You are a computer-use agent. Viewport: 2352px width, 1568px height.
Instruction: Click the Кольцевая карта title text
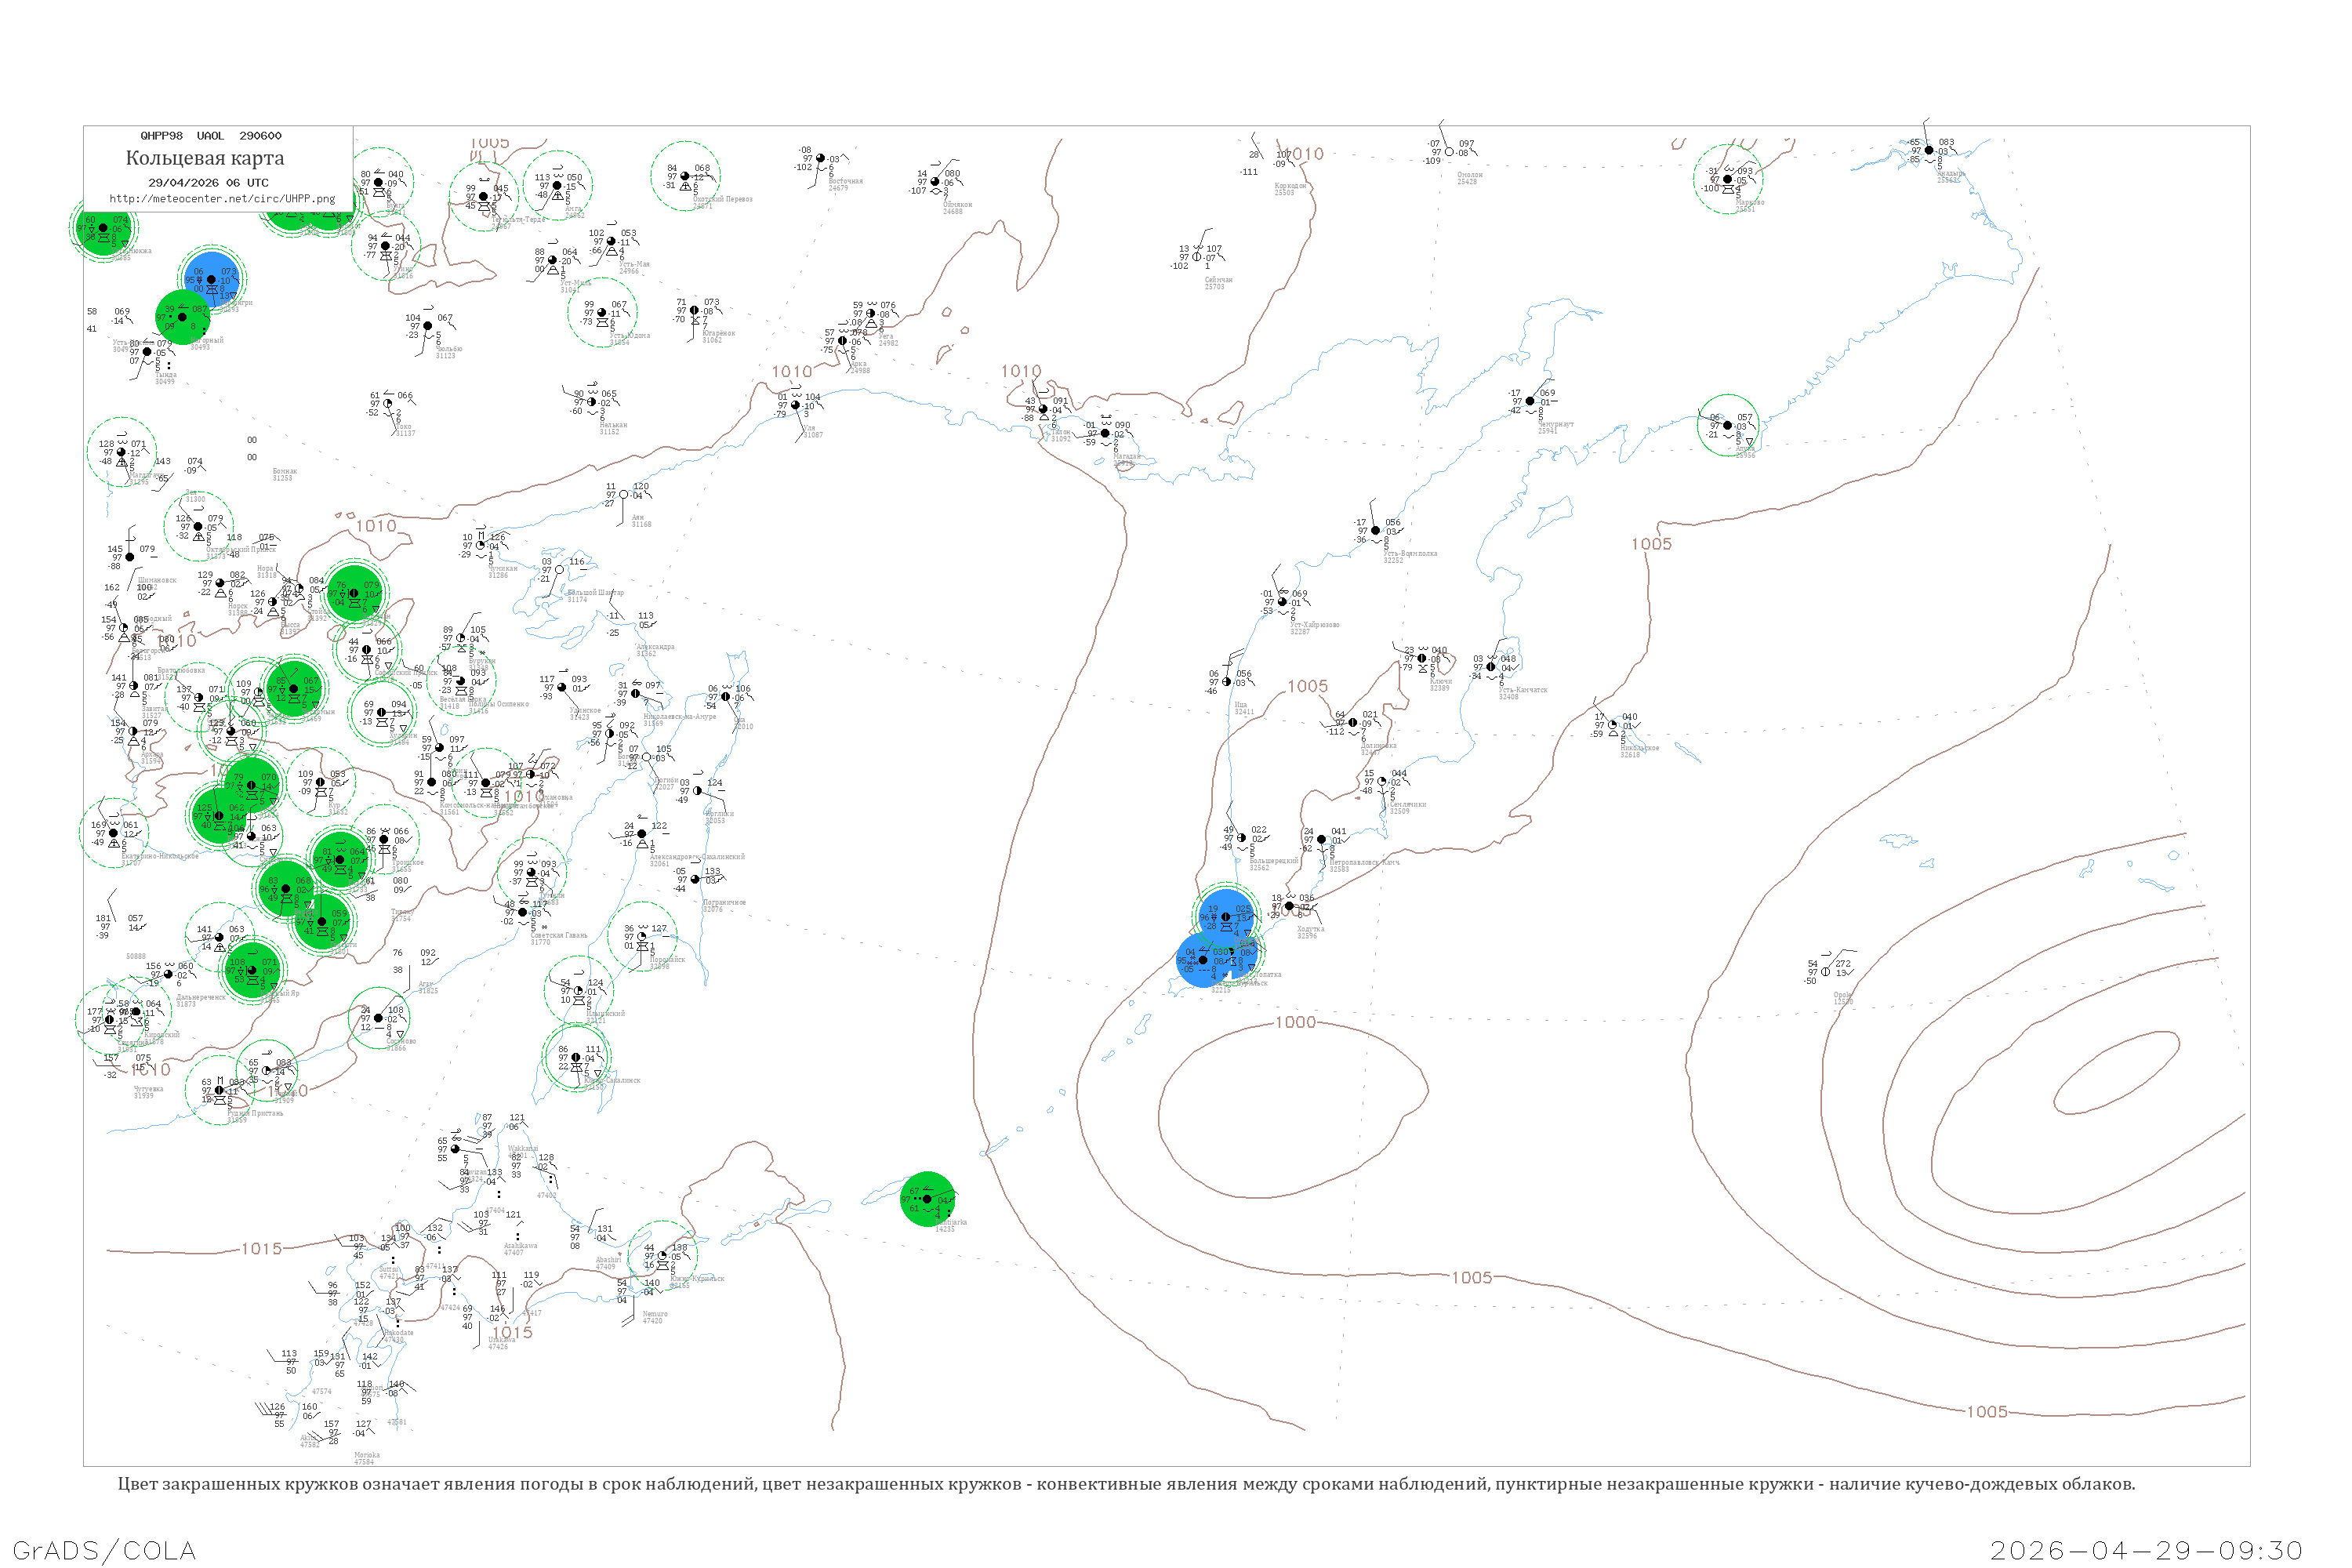pyautogui.click(x=205, y=158)
